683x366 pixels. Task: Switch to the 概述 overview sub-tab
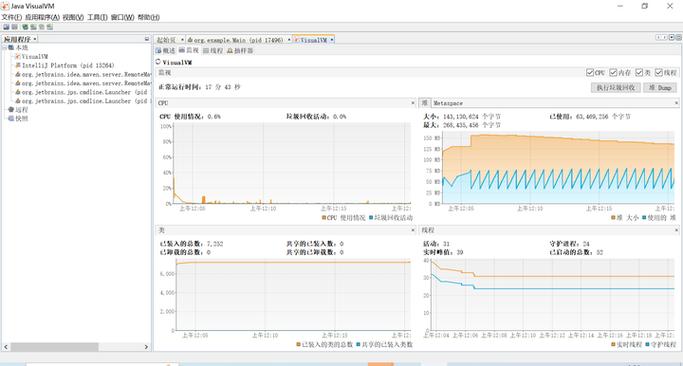pyautogui.click(x=166, y=51)
